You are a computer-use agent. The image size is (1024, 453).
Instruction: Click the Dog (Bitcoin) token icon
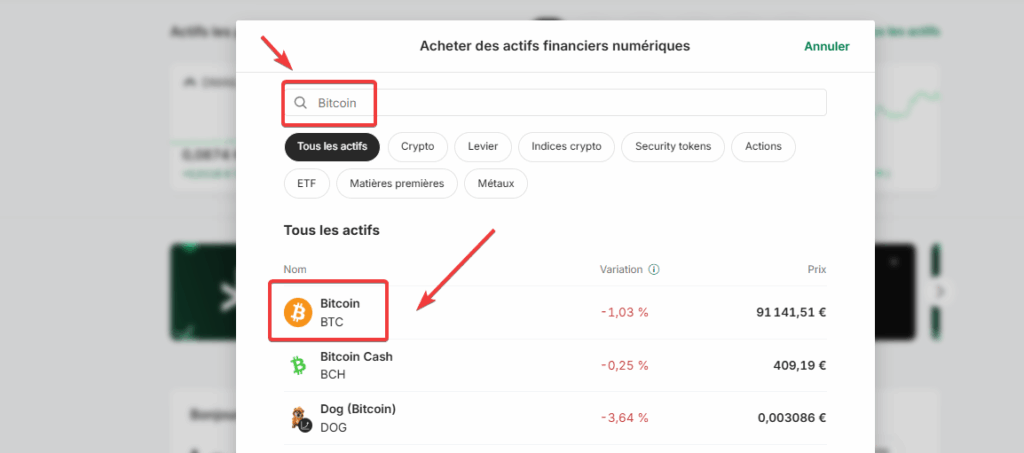pyautogui.click(x=298, y=418)
